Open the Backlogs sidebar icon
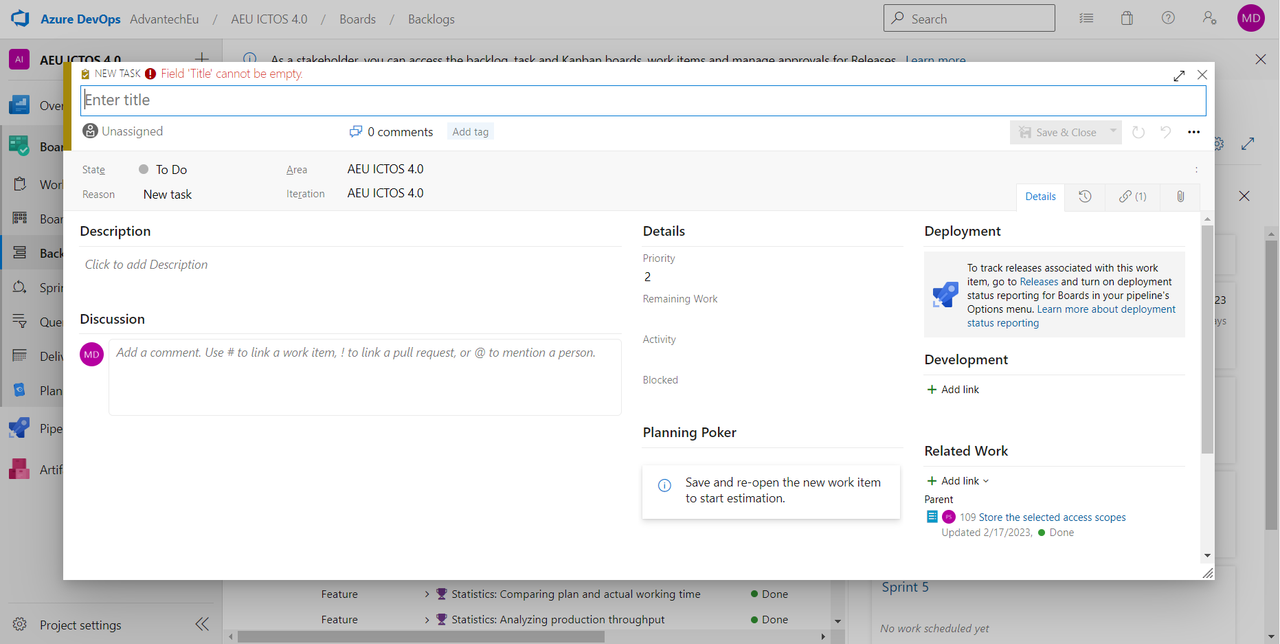 coord(20,253)
